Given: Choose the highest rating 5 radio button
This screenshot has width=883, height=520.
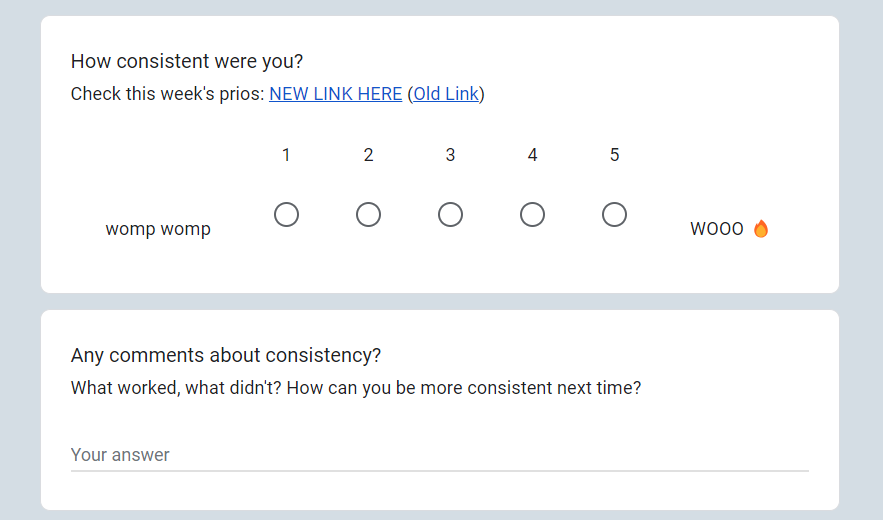Looking at the screenshot, I should click(614, 215).
